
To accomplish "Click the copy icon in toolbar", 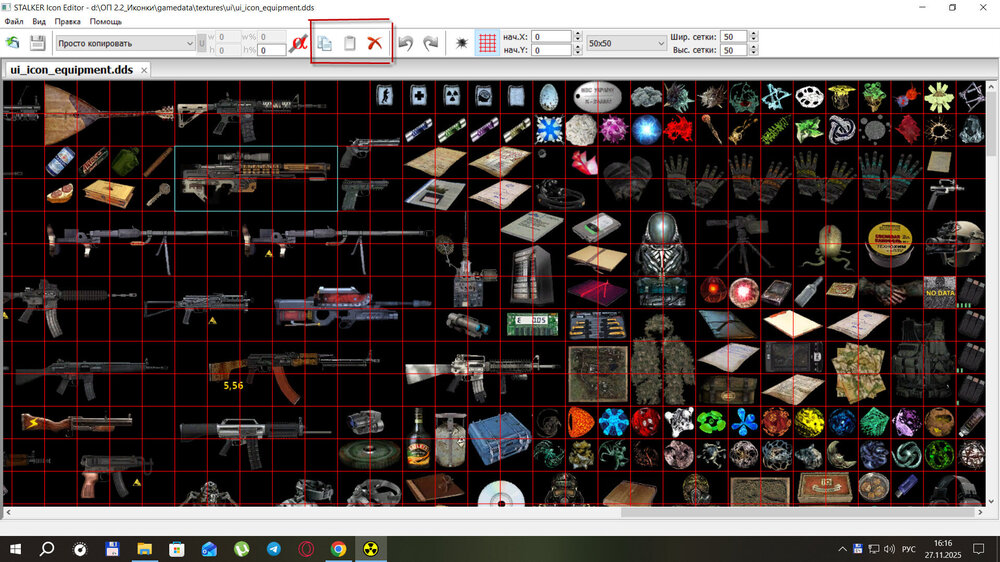I will 325,43.
